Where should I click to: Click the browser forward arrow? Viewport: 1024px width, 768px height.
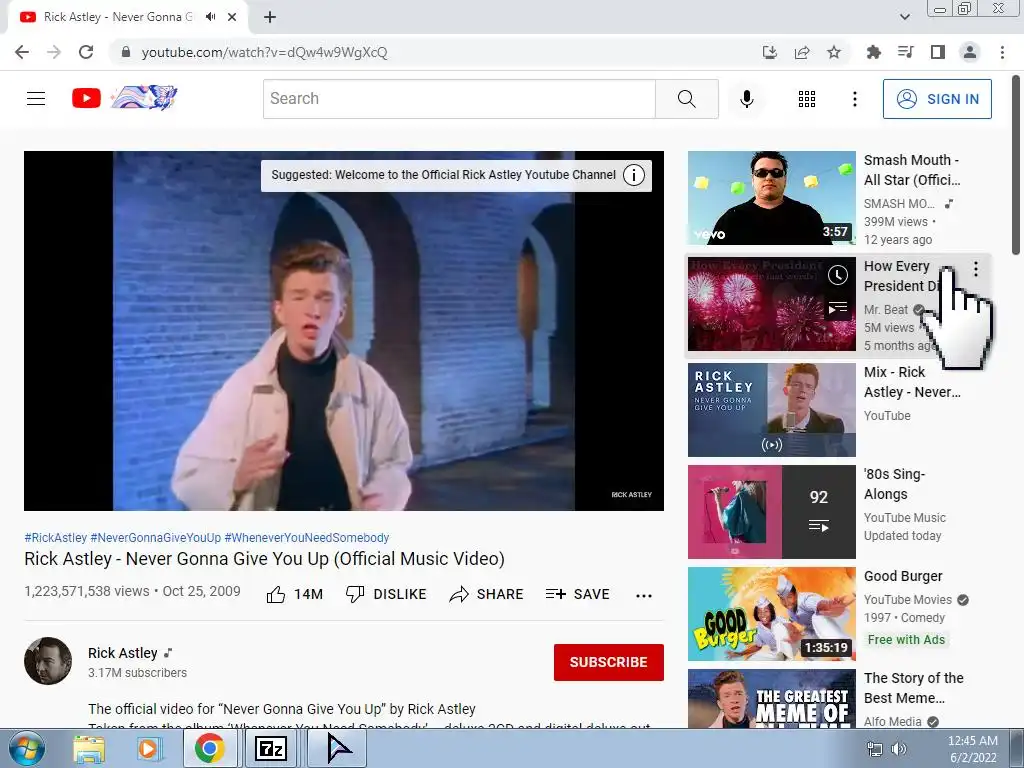tap(54, 52)
